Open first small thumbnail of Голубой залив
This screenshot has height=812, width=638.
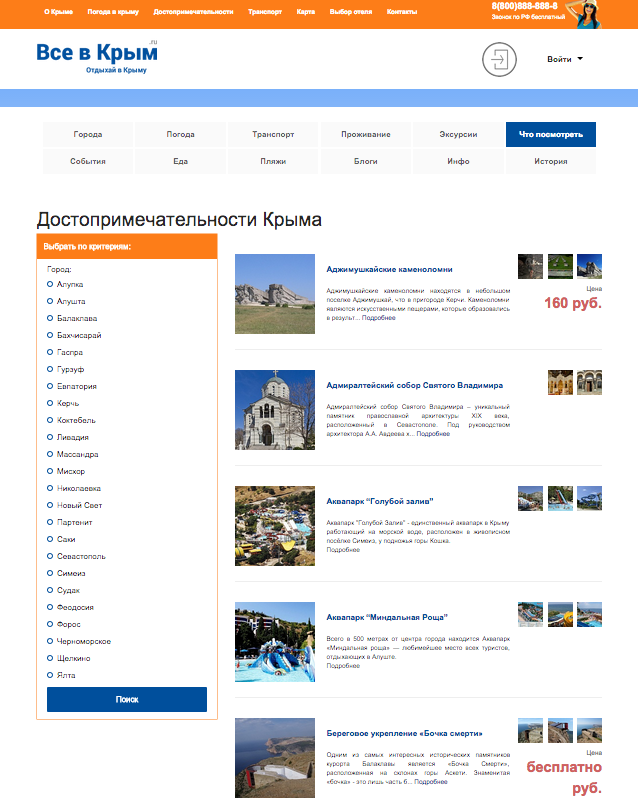pyautogui.click(x=530, y=498)
